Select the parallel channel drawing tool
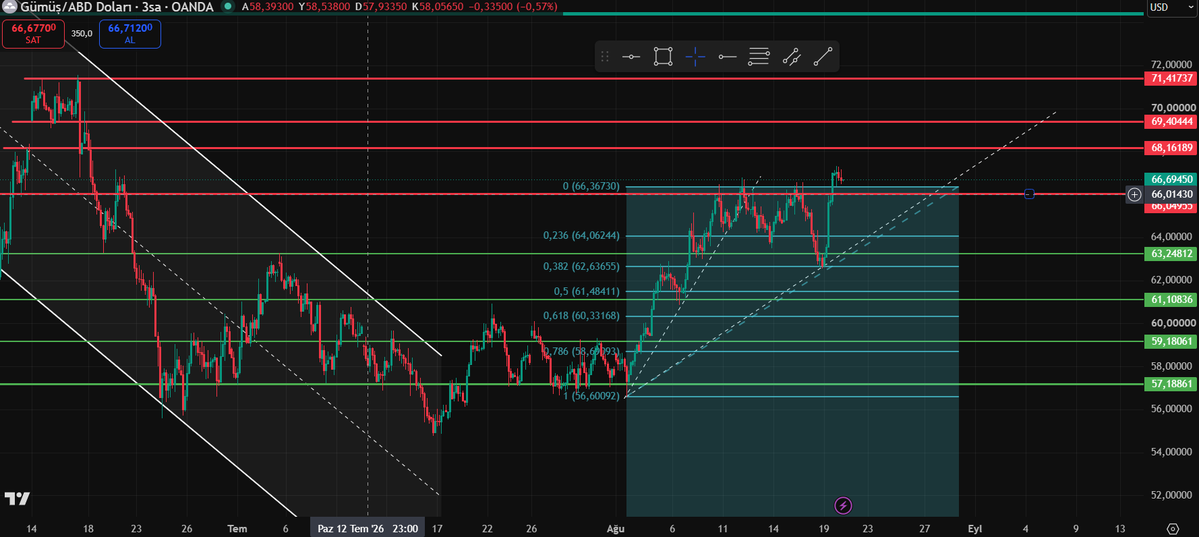This screenshot has width=1199, height=537. pyautogui.click(x=791, y=57)
